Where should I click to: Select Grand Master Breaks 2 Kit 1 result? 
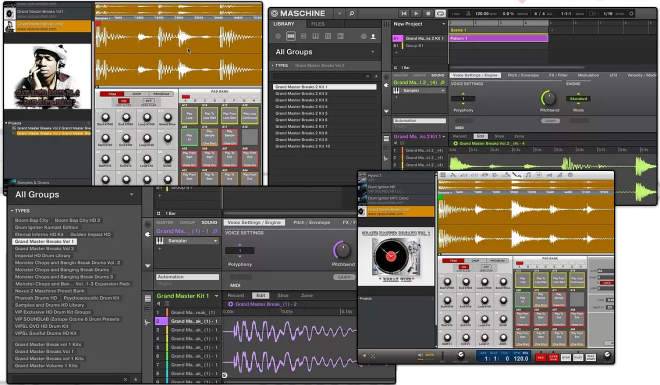[x=325, y=87]
